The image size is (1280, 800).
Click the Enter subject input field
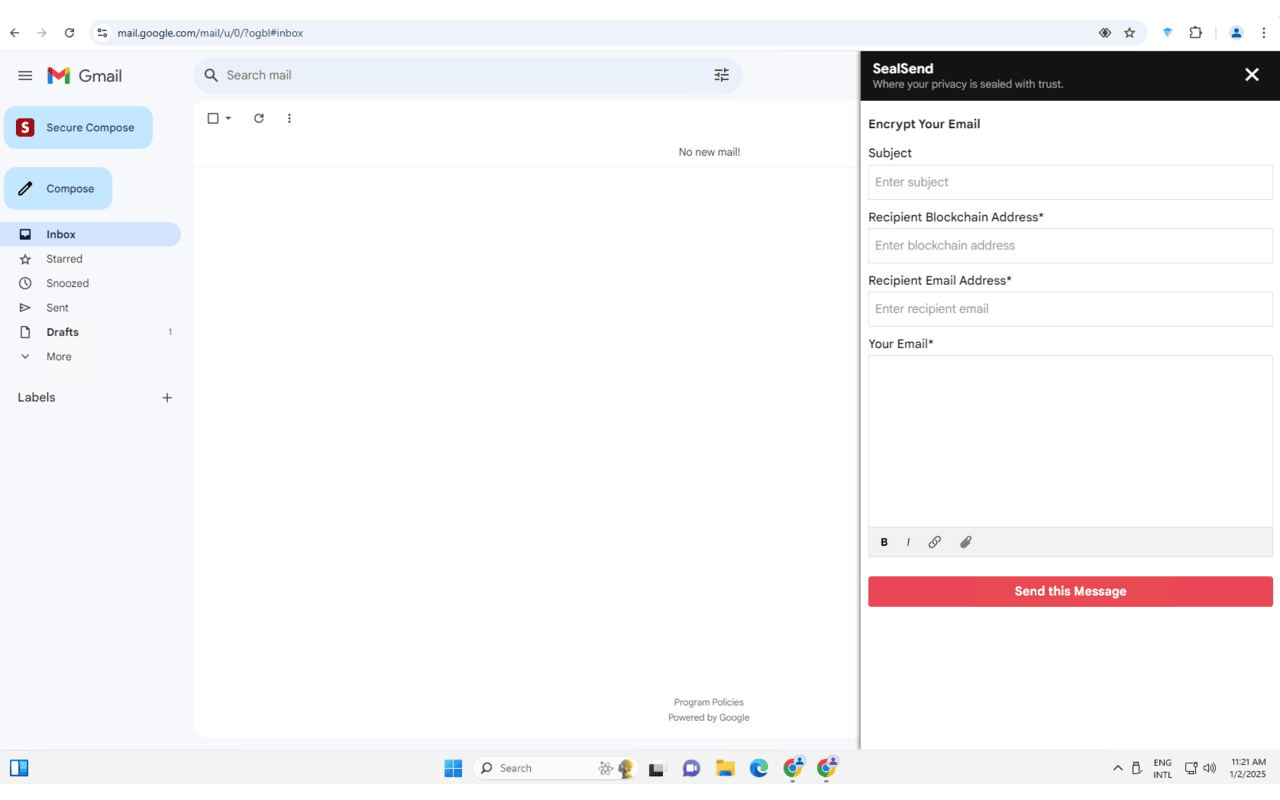pyautogui.click(x=1070, y=182)
